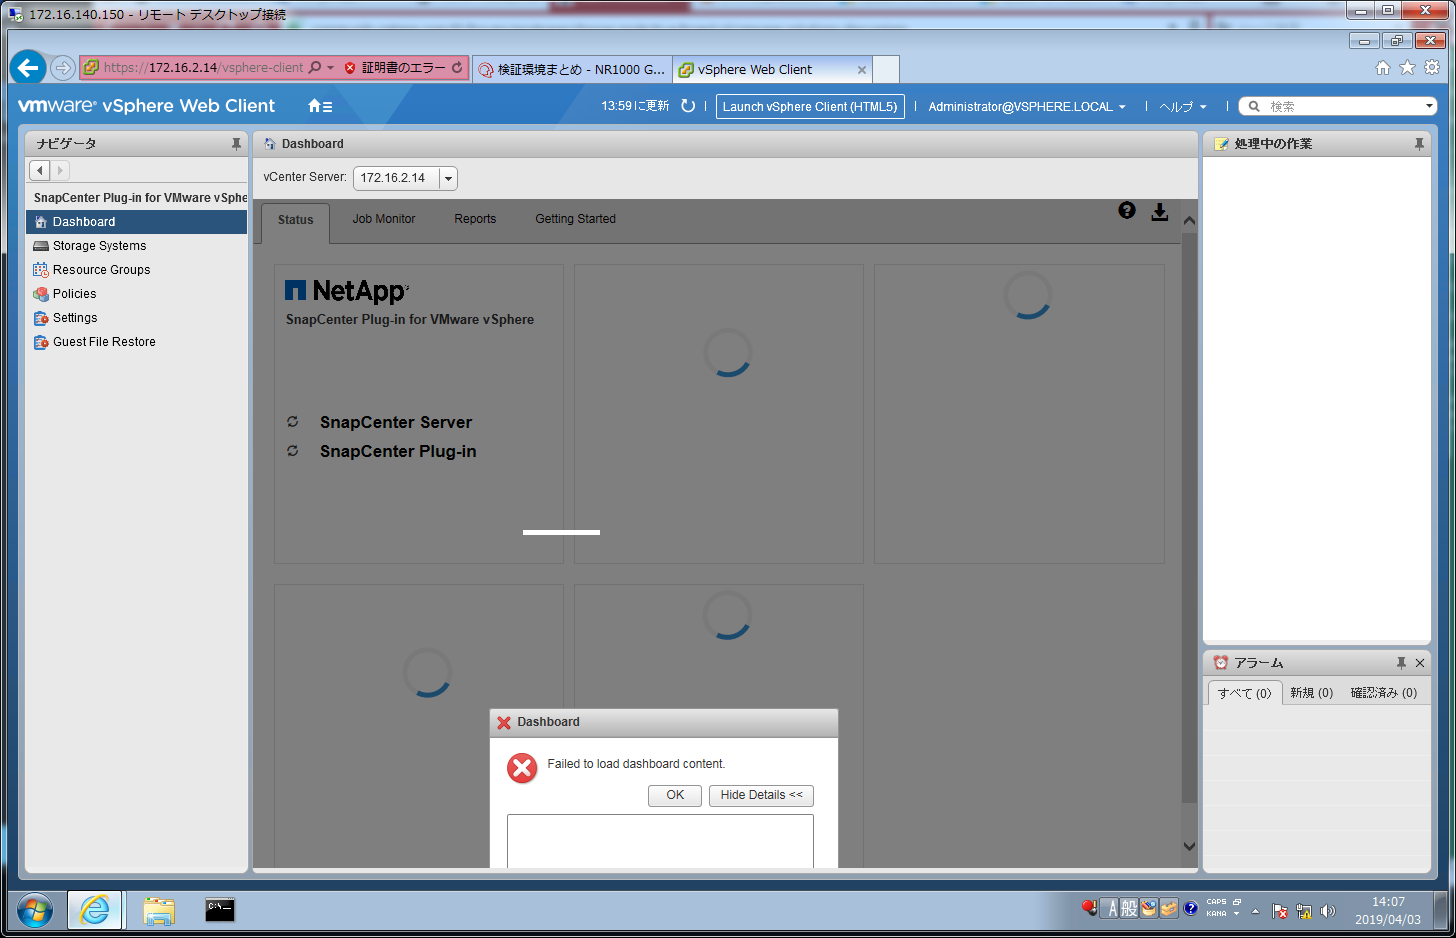Refresh the SnapCenter Server status icon
This screenshot has width=1456, height=938.
(293, 422)
